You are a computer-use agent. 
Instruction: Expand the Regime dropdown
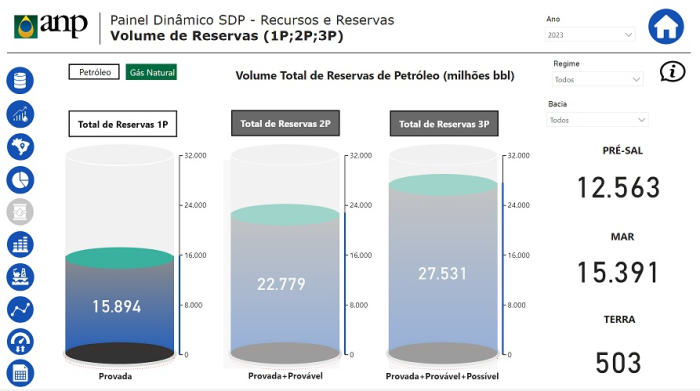click(x=597, y=79)
